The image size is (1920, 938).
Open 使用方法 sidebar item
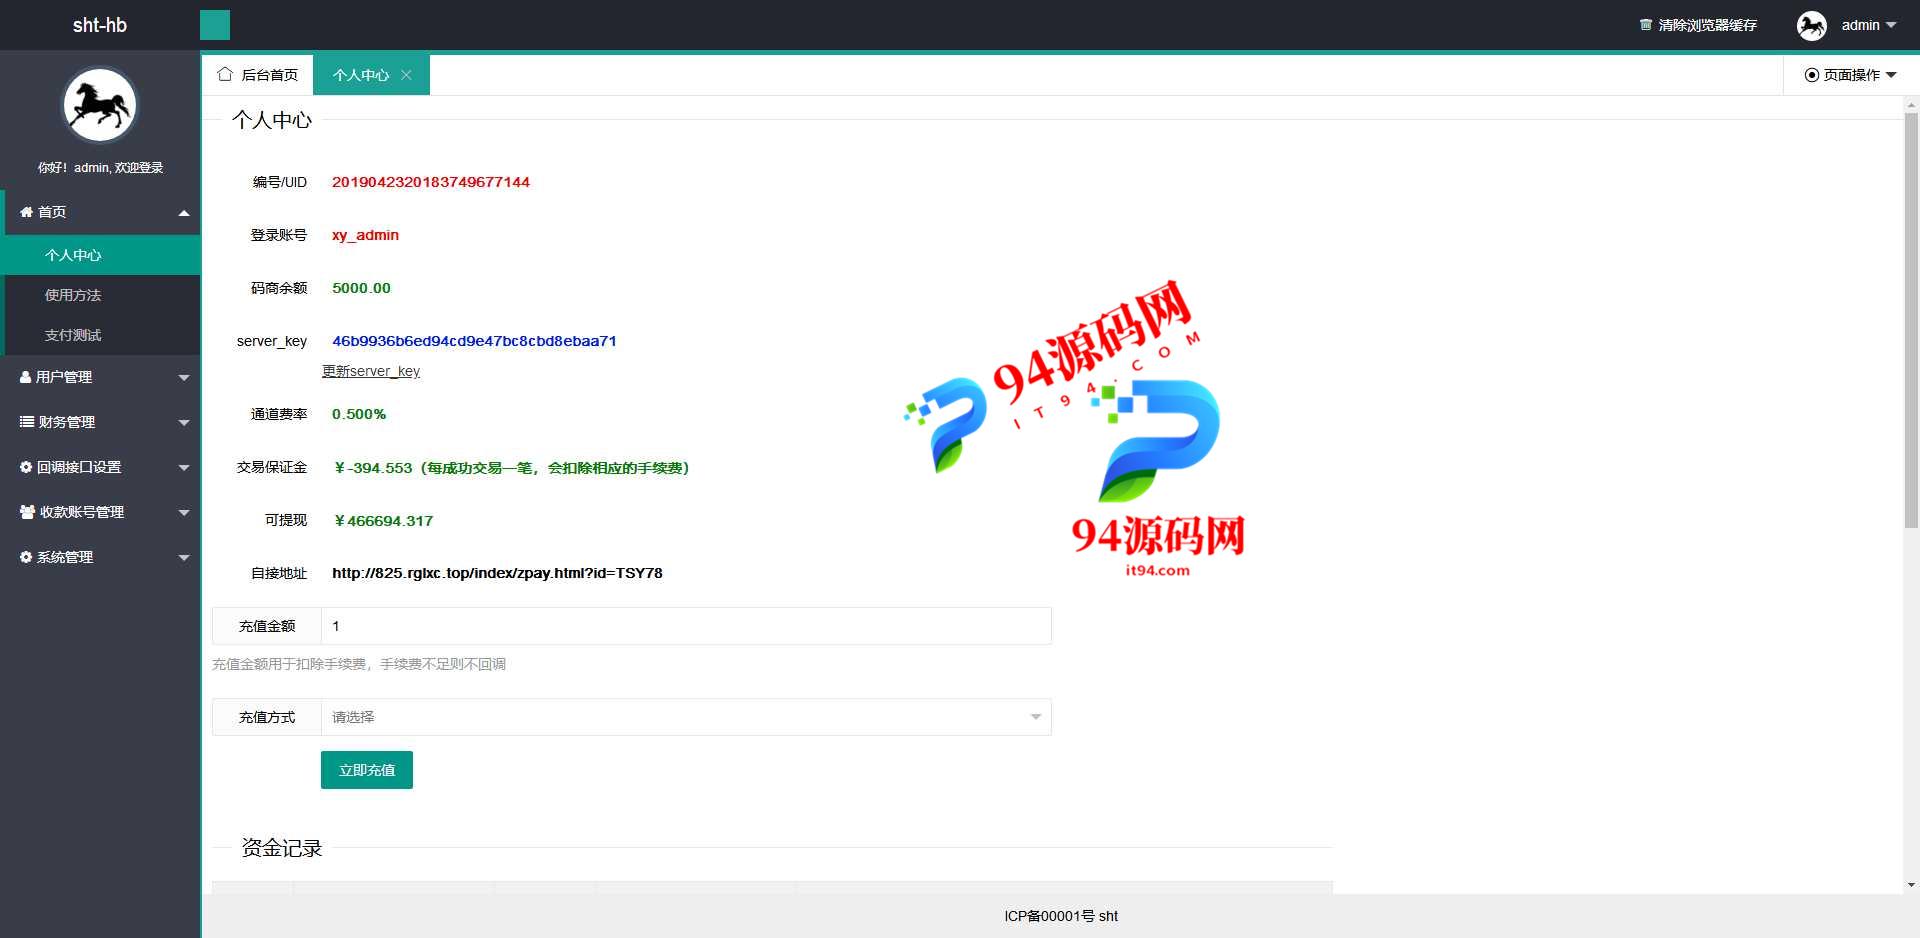point(102,295)
